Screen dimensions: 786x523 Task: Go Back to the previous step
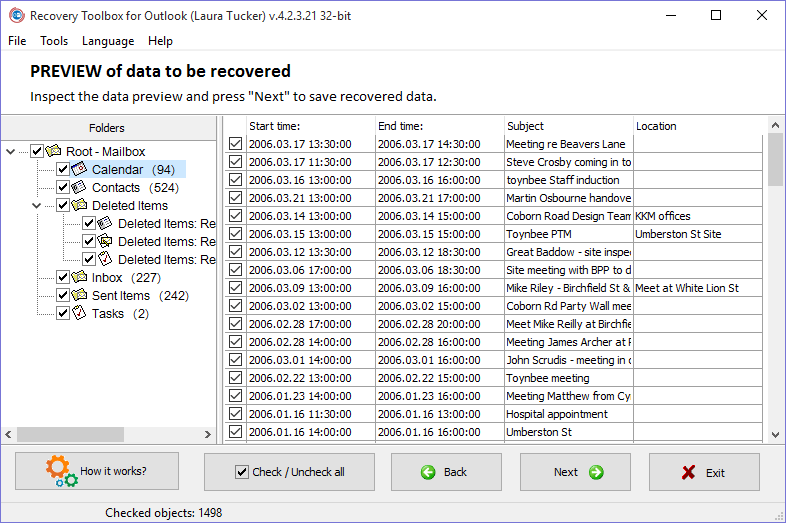click(446, 472)
